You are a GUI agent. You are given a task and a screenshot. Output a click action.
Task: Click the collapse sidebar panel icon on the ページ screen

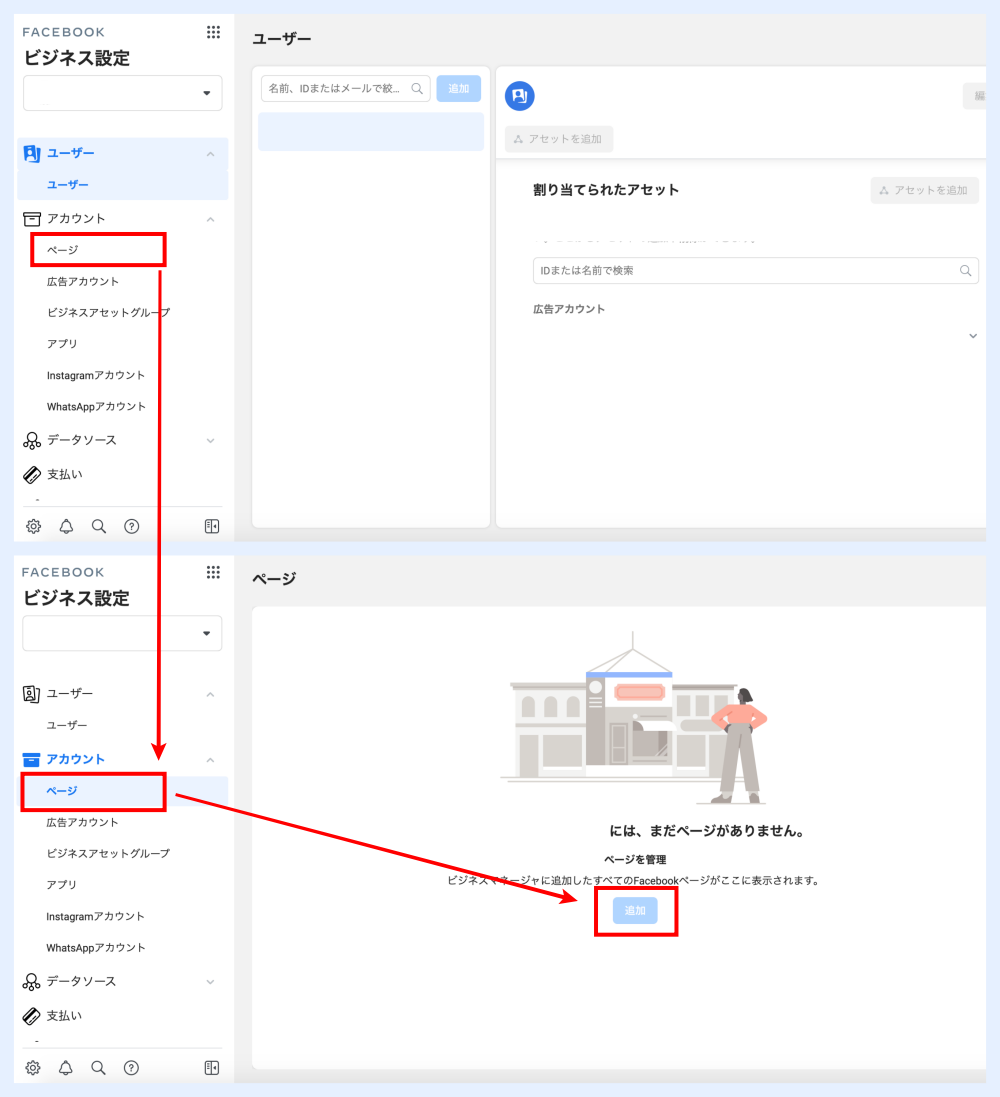pyautogui.click(x=211, y=1068)
